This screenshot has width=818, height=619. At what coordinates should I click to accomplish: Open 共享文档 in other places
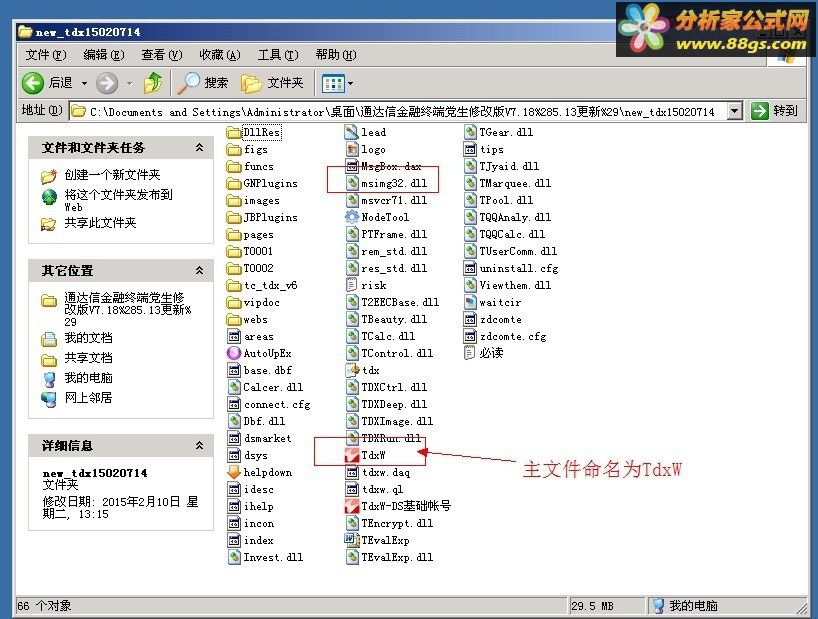(x=88, y=358)
